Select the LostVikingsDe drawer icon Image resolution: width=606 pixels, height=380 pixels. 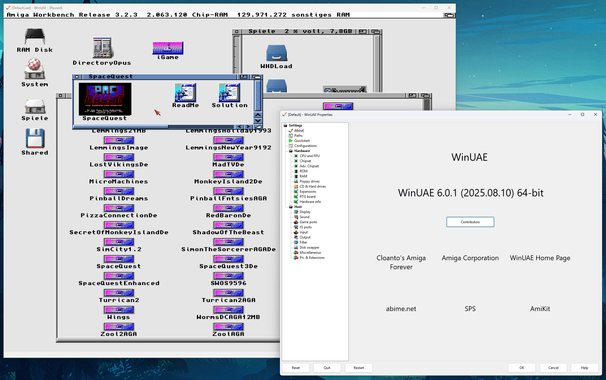pyautogui.click(x=119, y=157)
